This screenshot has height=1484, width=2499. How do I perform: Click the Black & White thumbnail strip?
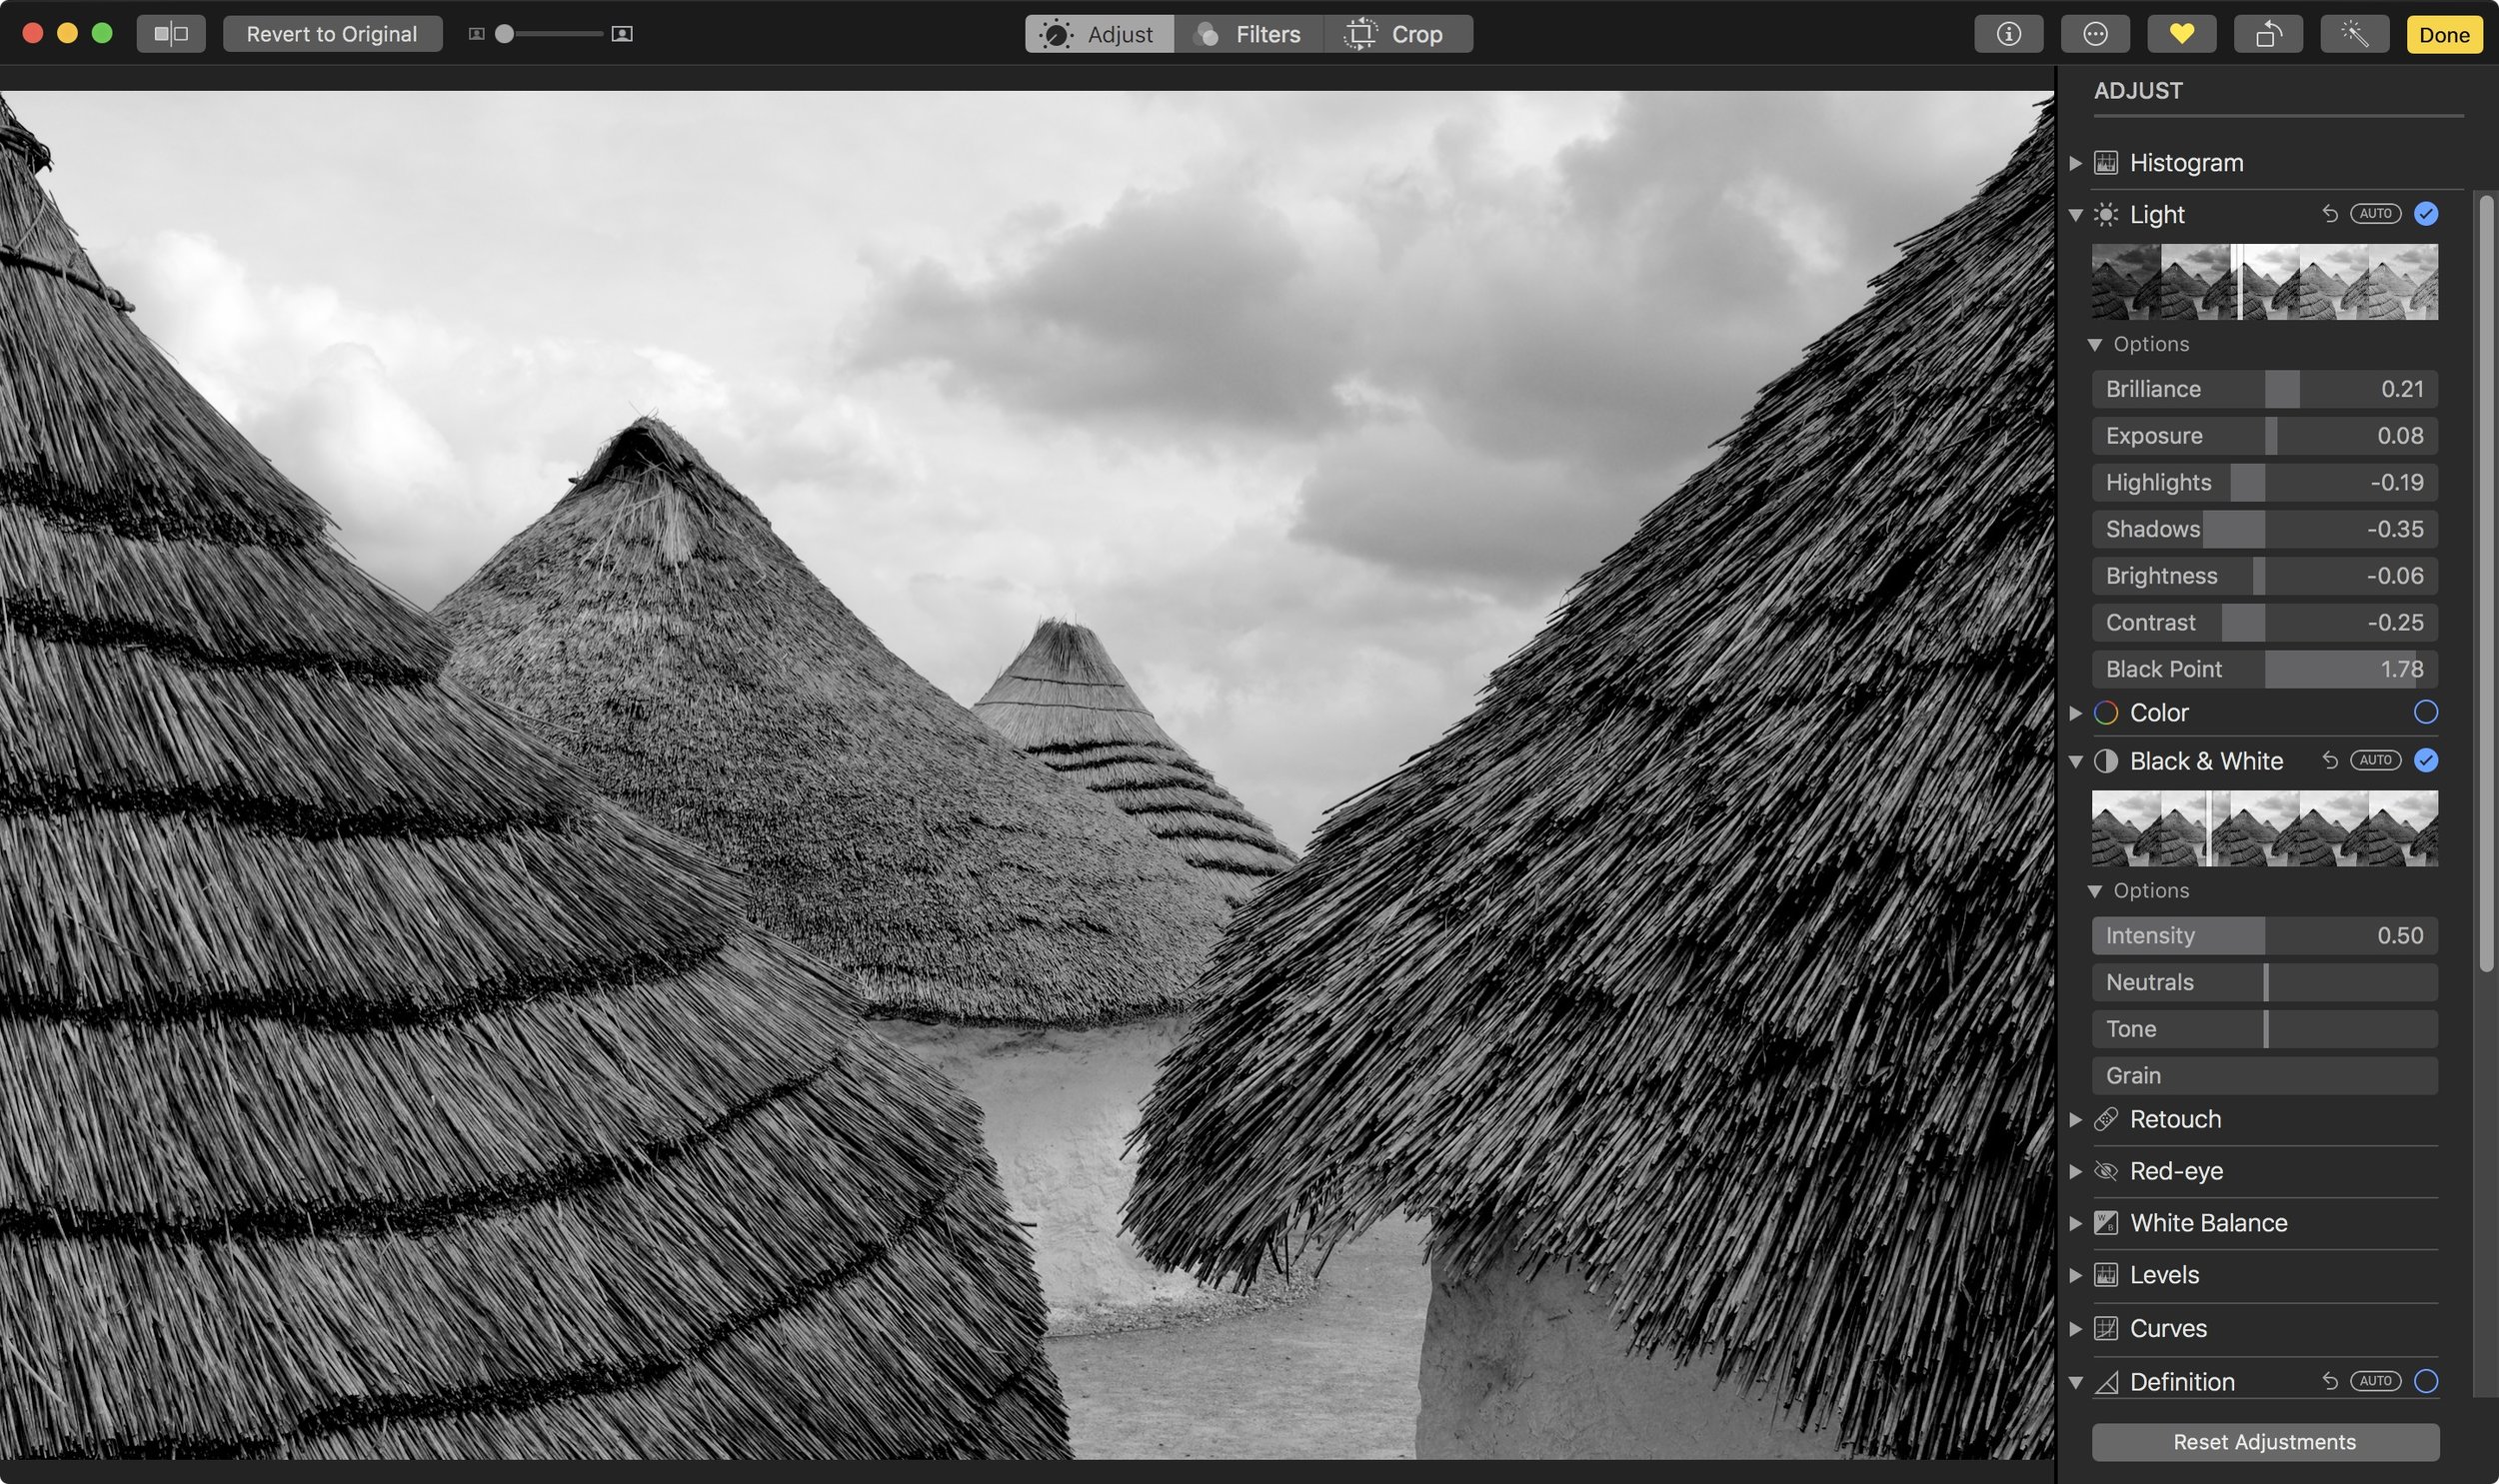click(x=2265, y=828)
